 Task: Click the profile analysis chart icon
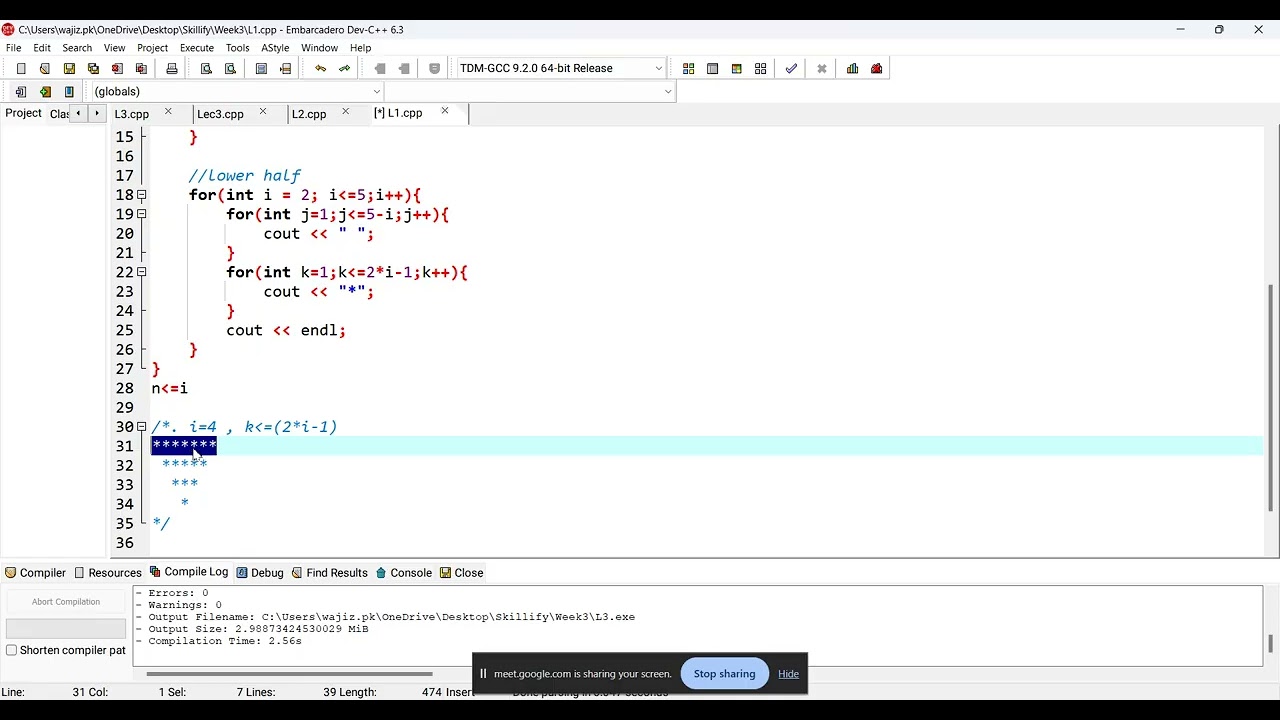pos(852,68)
